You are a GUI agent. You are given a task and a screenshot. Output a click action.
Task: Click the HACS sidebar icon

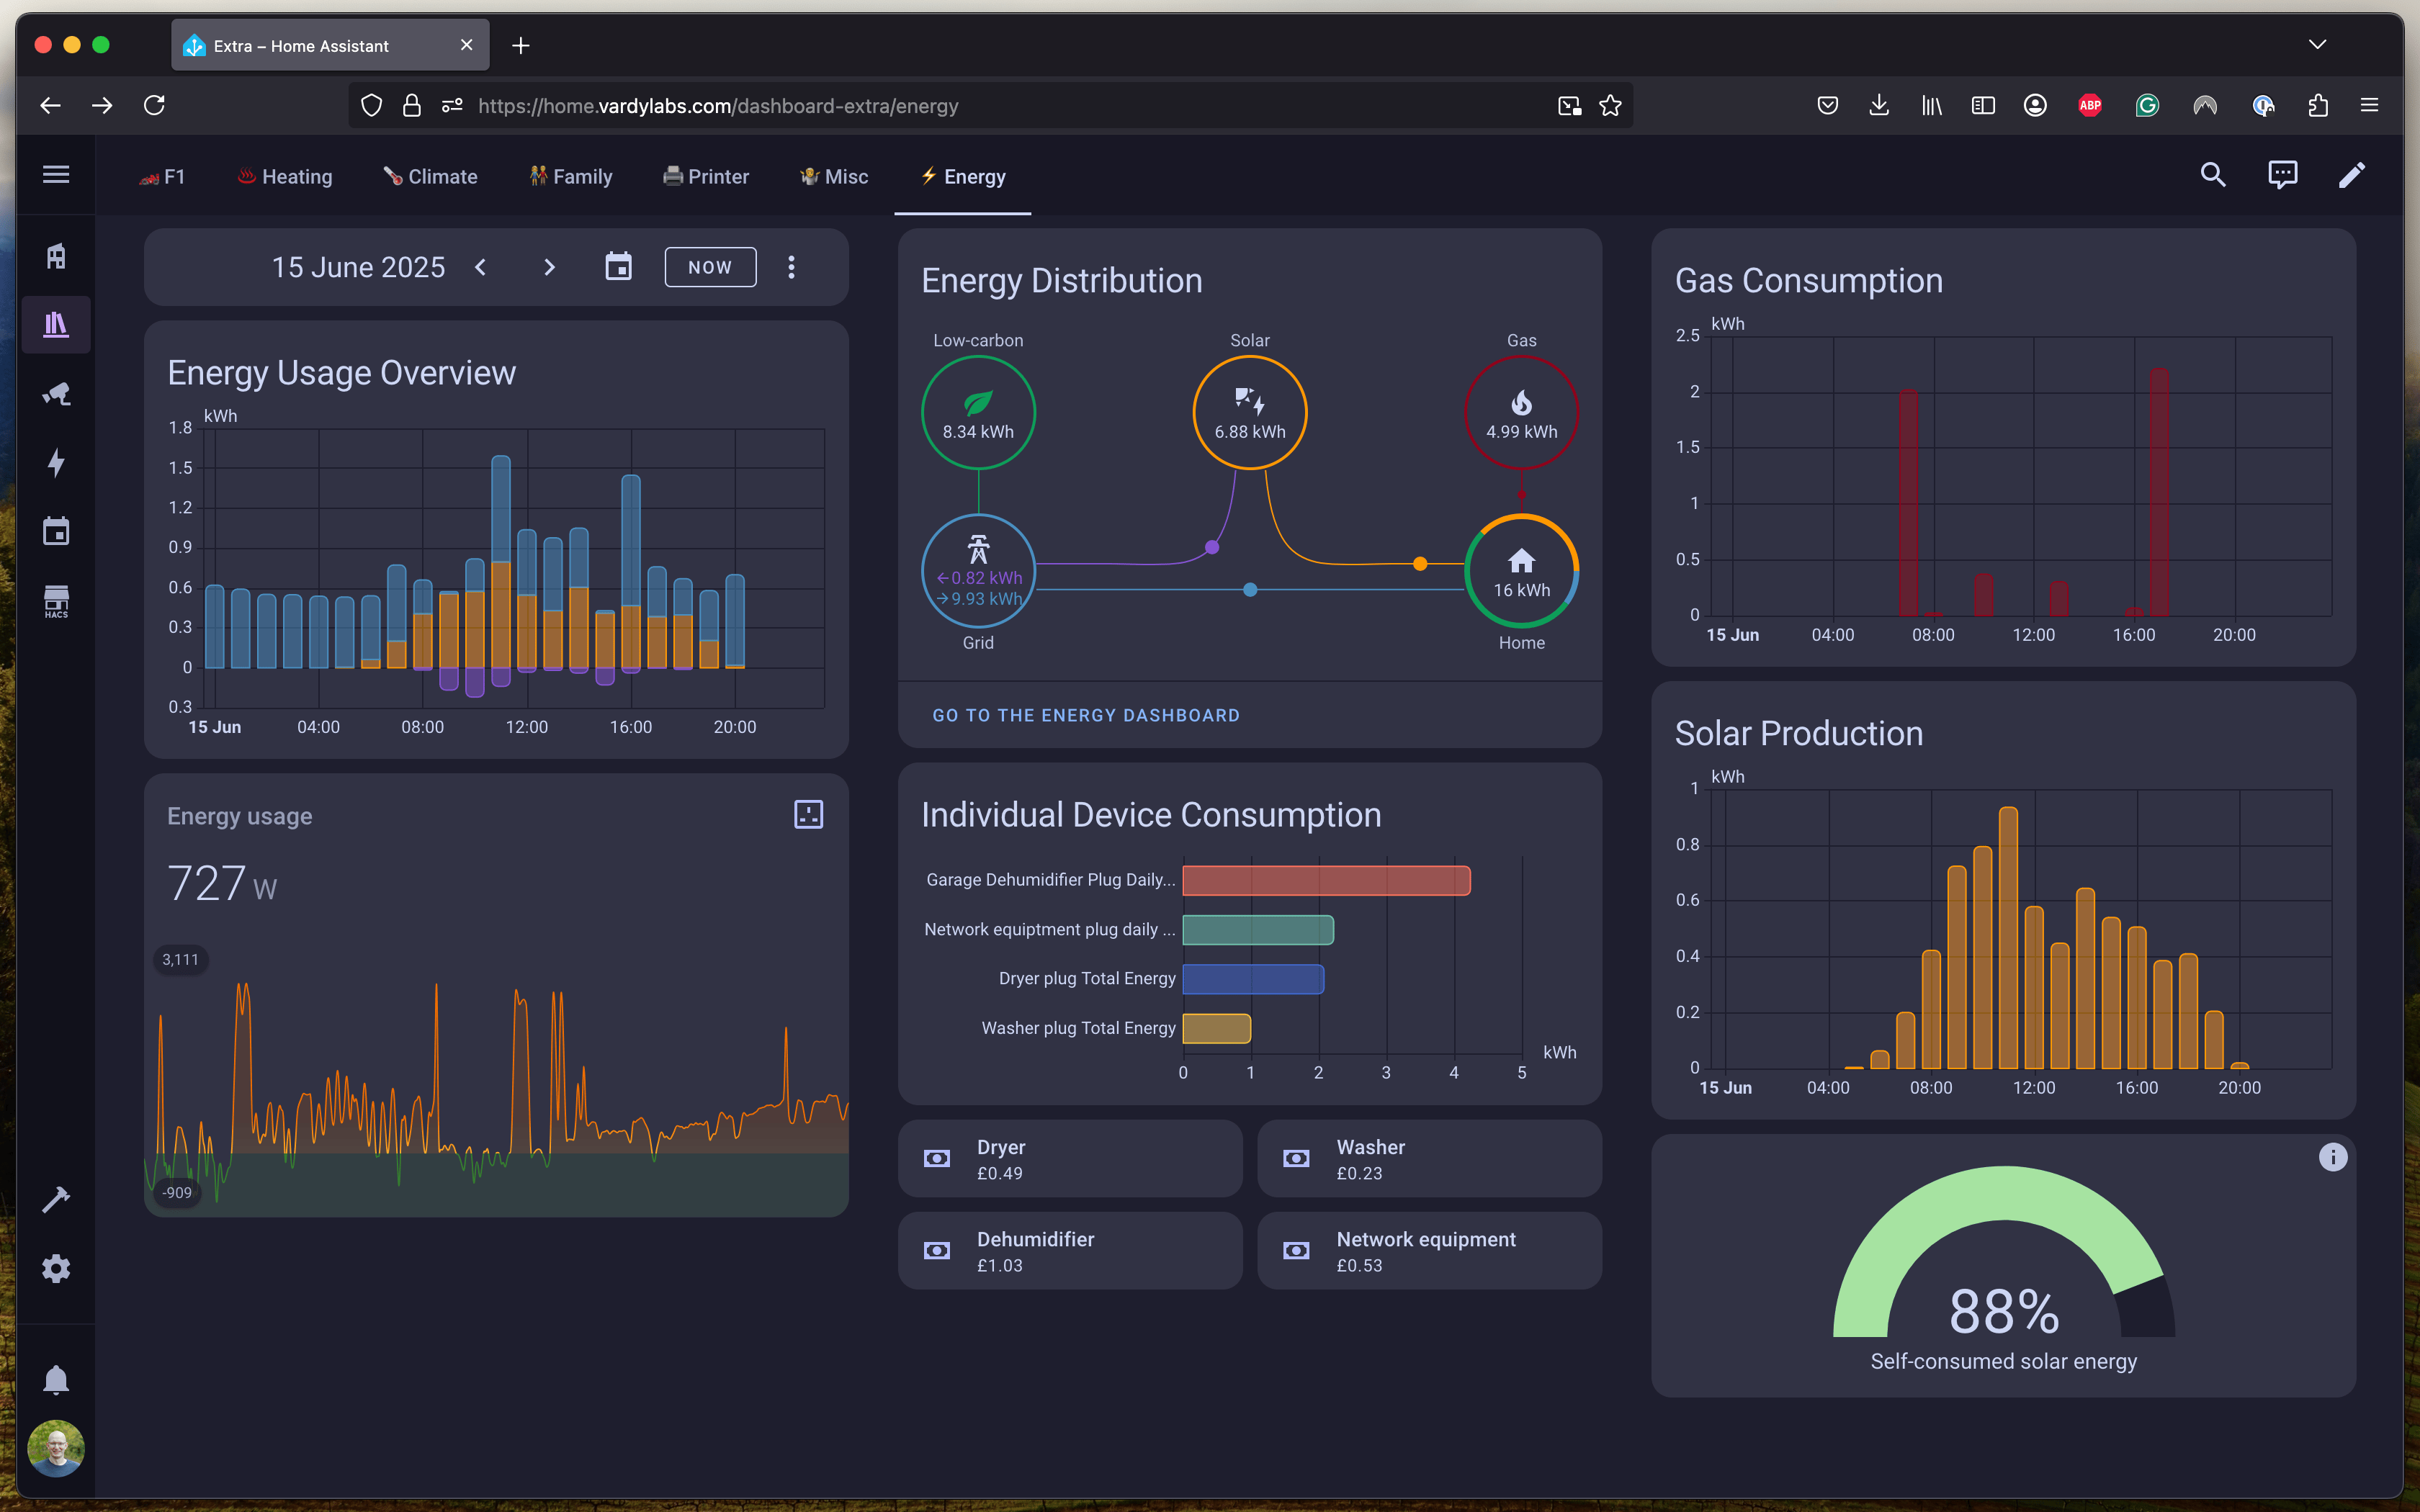[x=56, y=601]
